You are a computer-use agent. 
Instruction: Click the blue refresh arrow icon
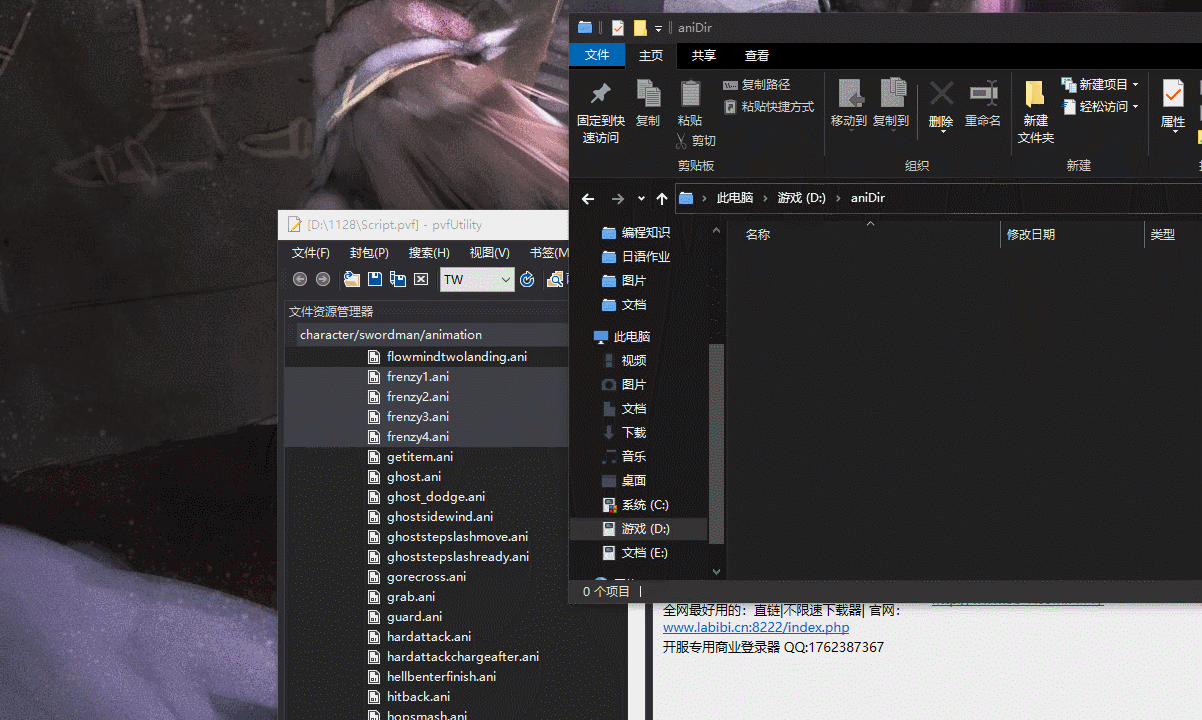[x=527, y=279]
